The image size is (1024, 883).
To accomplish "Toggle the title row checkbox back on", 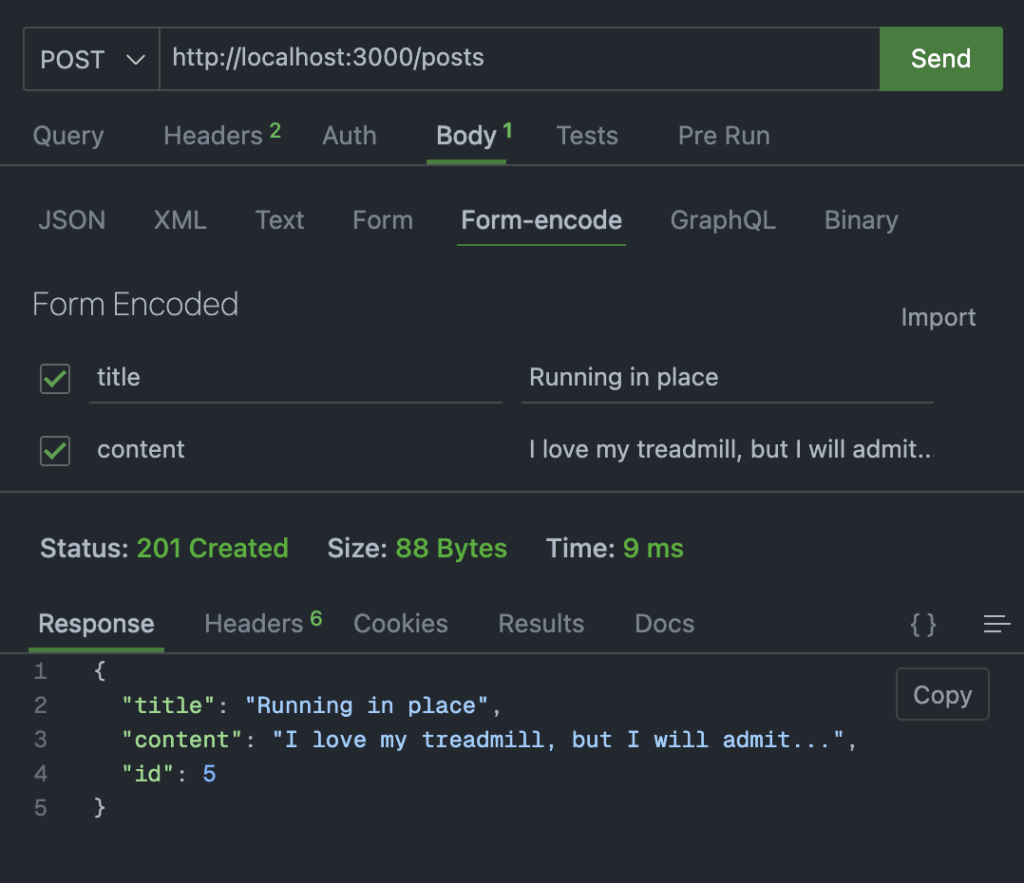I will 54,378.
